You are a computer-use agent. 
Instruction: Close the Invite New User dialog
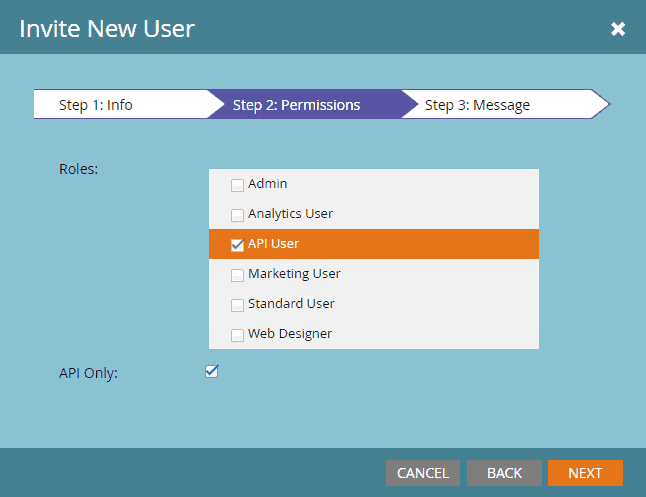[618, 29]
